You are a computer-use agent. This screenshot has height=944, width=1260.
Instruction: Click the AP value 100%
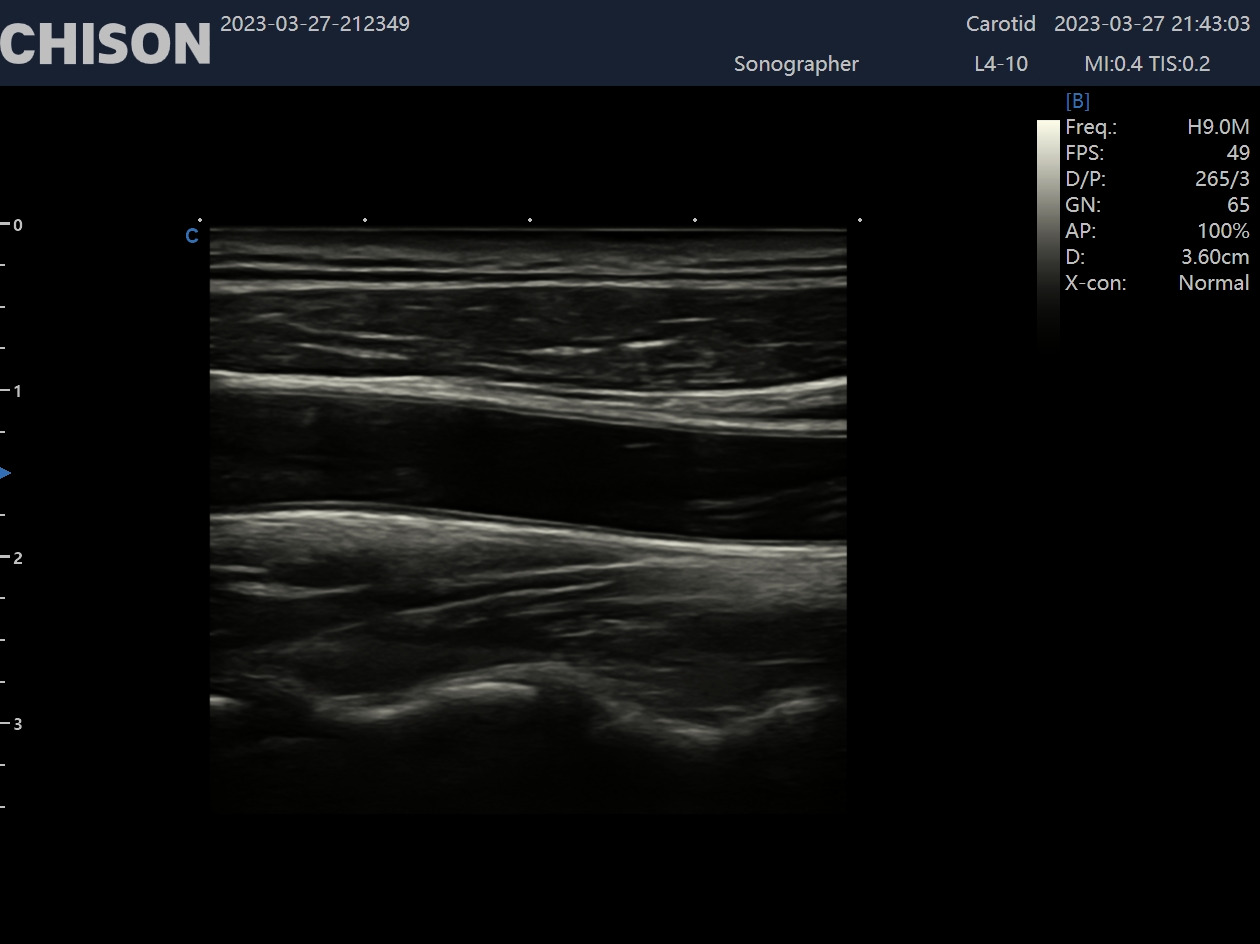coord(1223,231)
